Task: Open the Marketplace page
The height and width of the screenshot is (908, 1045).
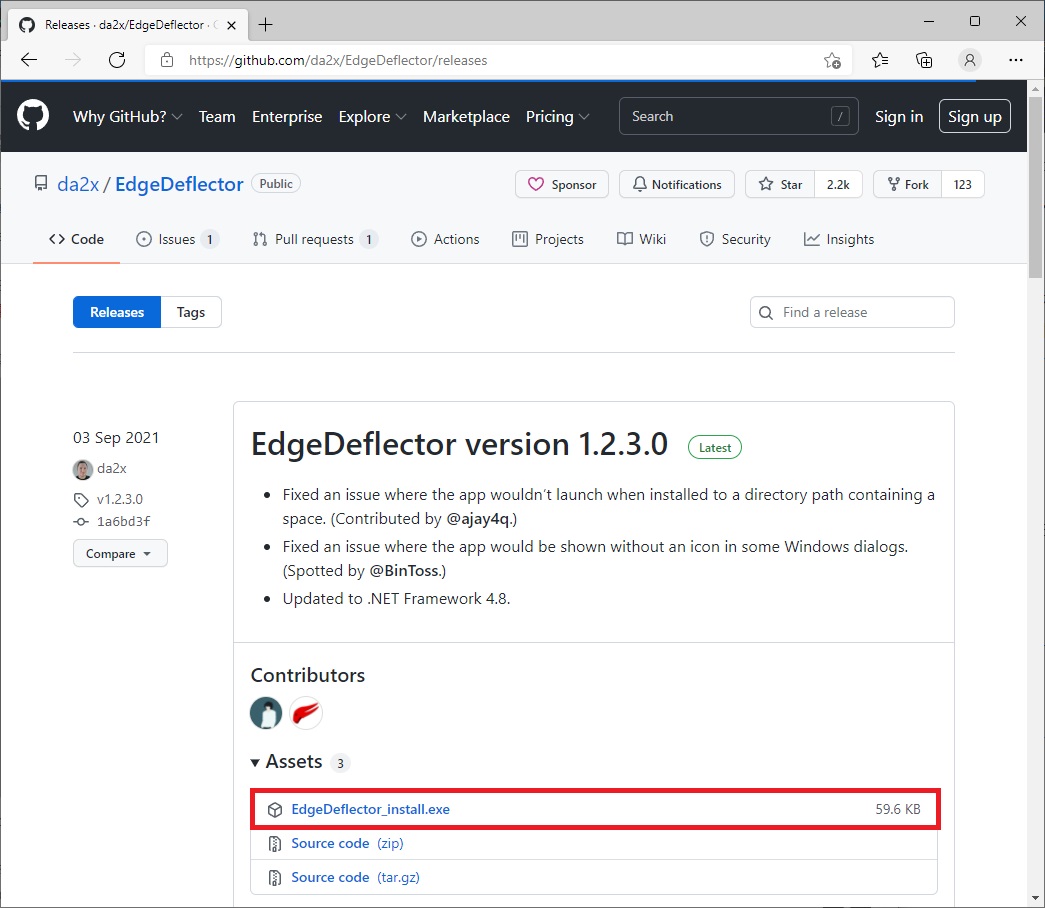Action: 466,117
